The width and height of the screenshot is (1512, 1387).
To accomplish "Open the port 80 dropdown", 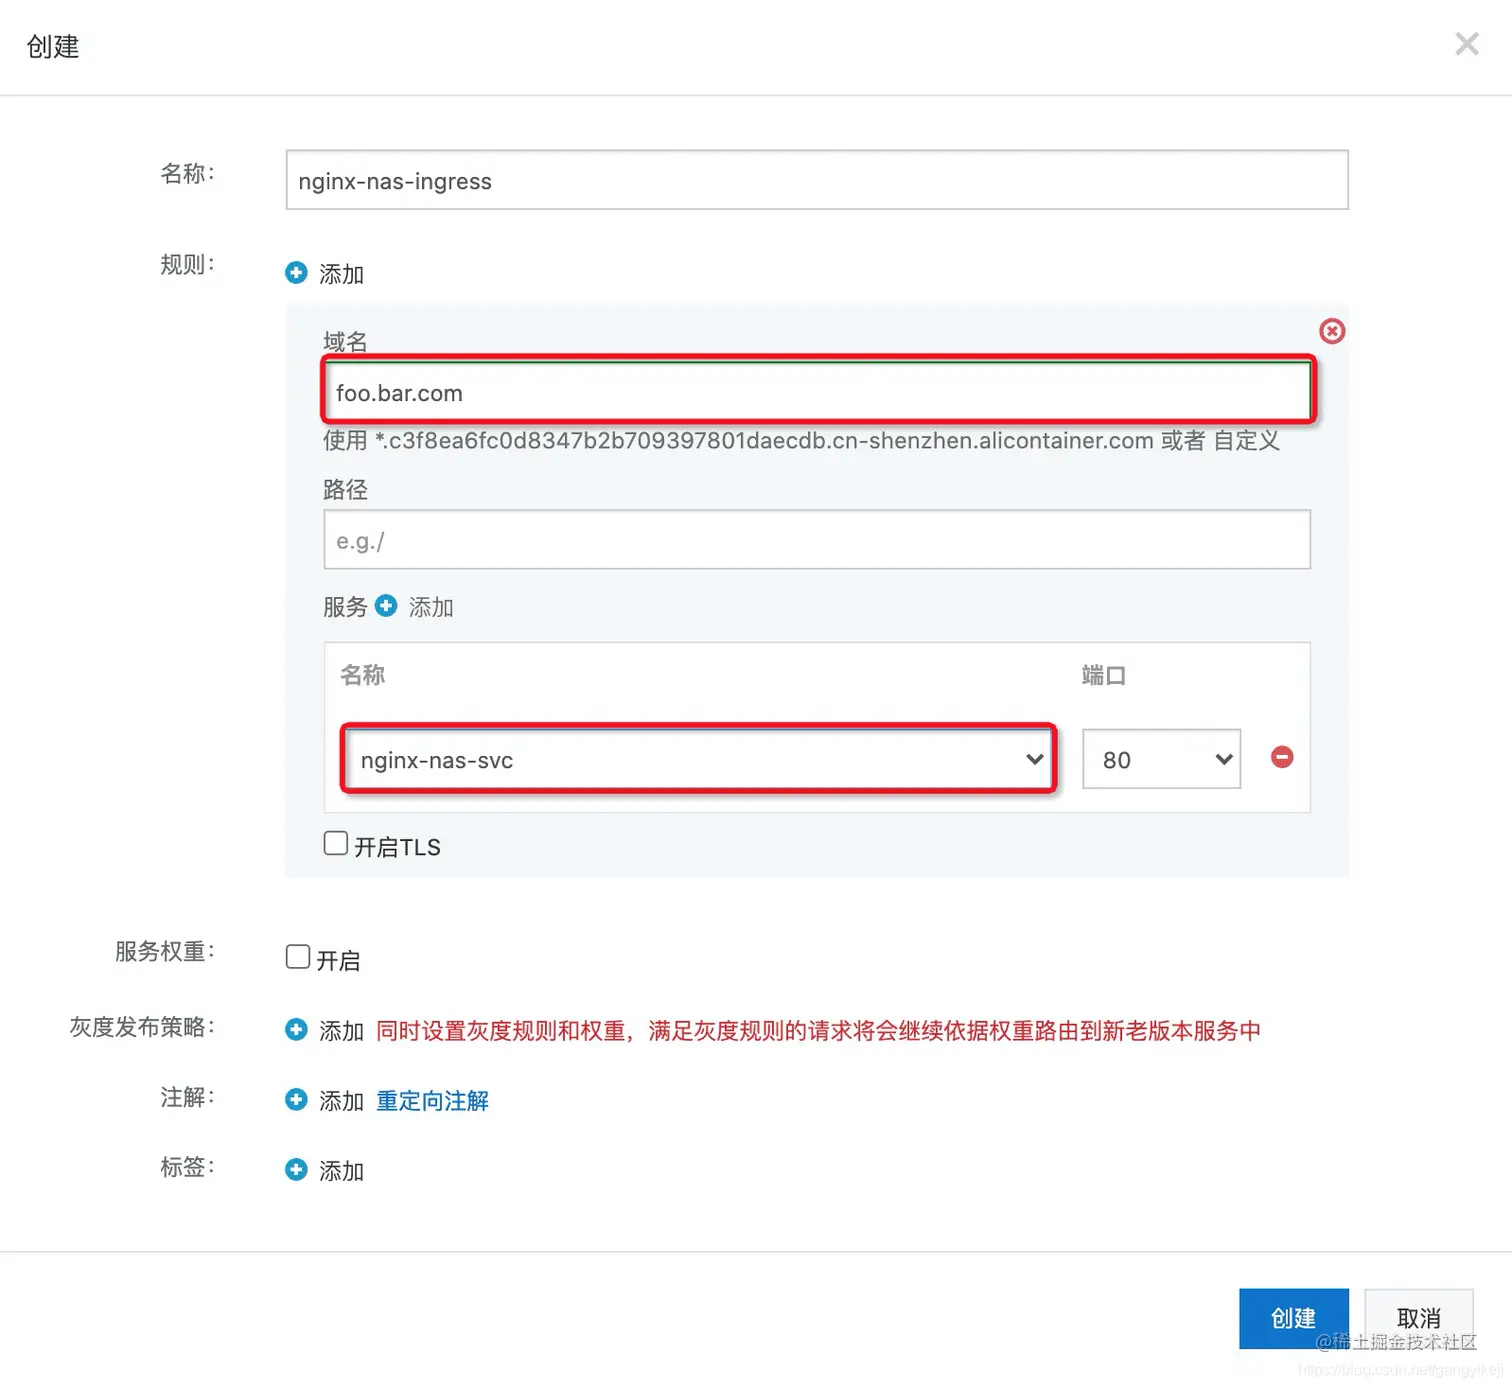I will click(x=1161, y=759).
